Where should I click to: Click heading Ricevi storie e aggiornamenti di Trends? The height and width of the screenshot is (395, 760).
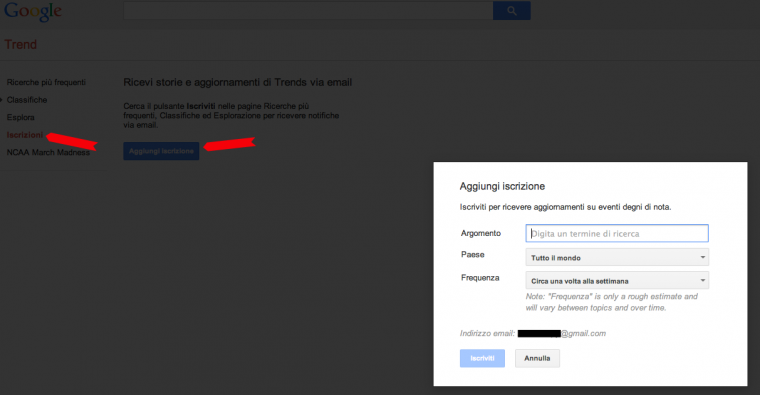[x=238, y=82]
